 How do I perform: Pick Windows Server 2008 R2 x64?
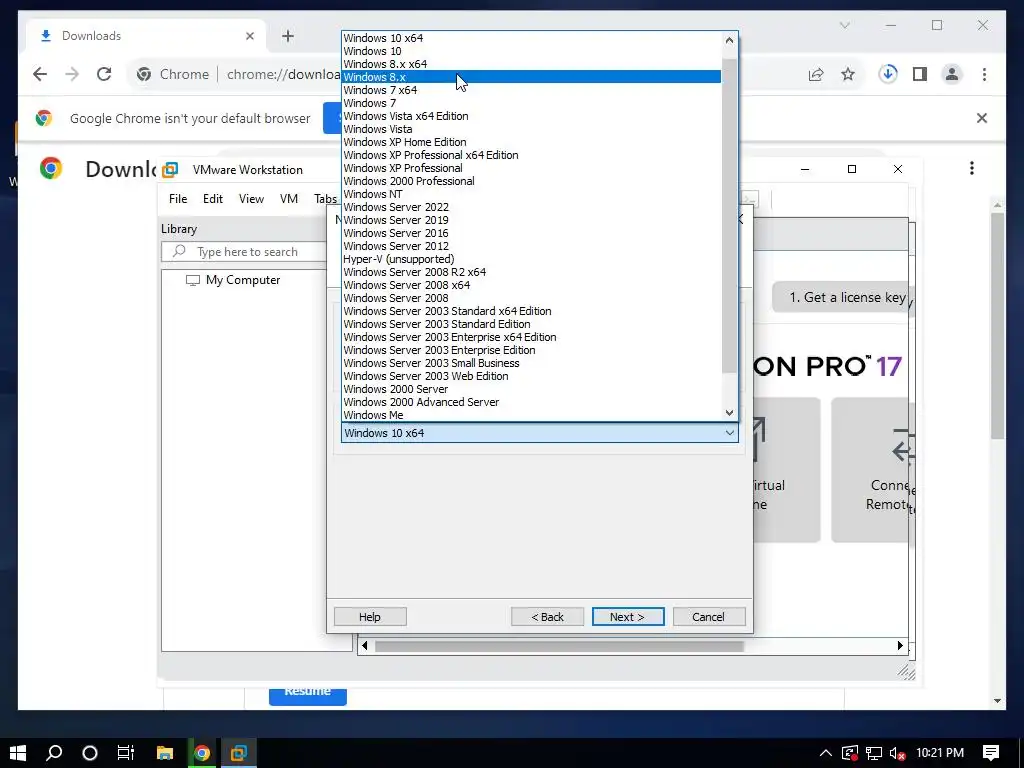531,272
